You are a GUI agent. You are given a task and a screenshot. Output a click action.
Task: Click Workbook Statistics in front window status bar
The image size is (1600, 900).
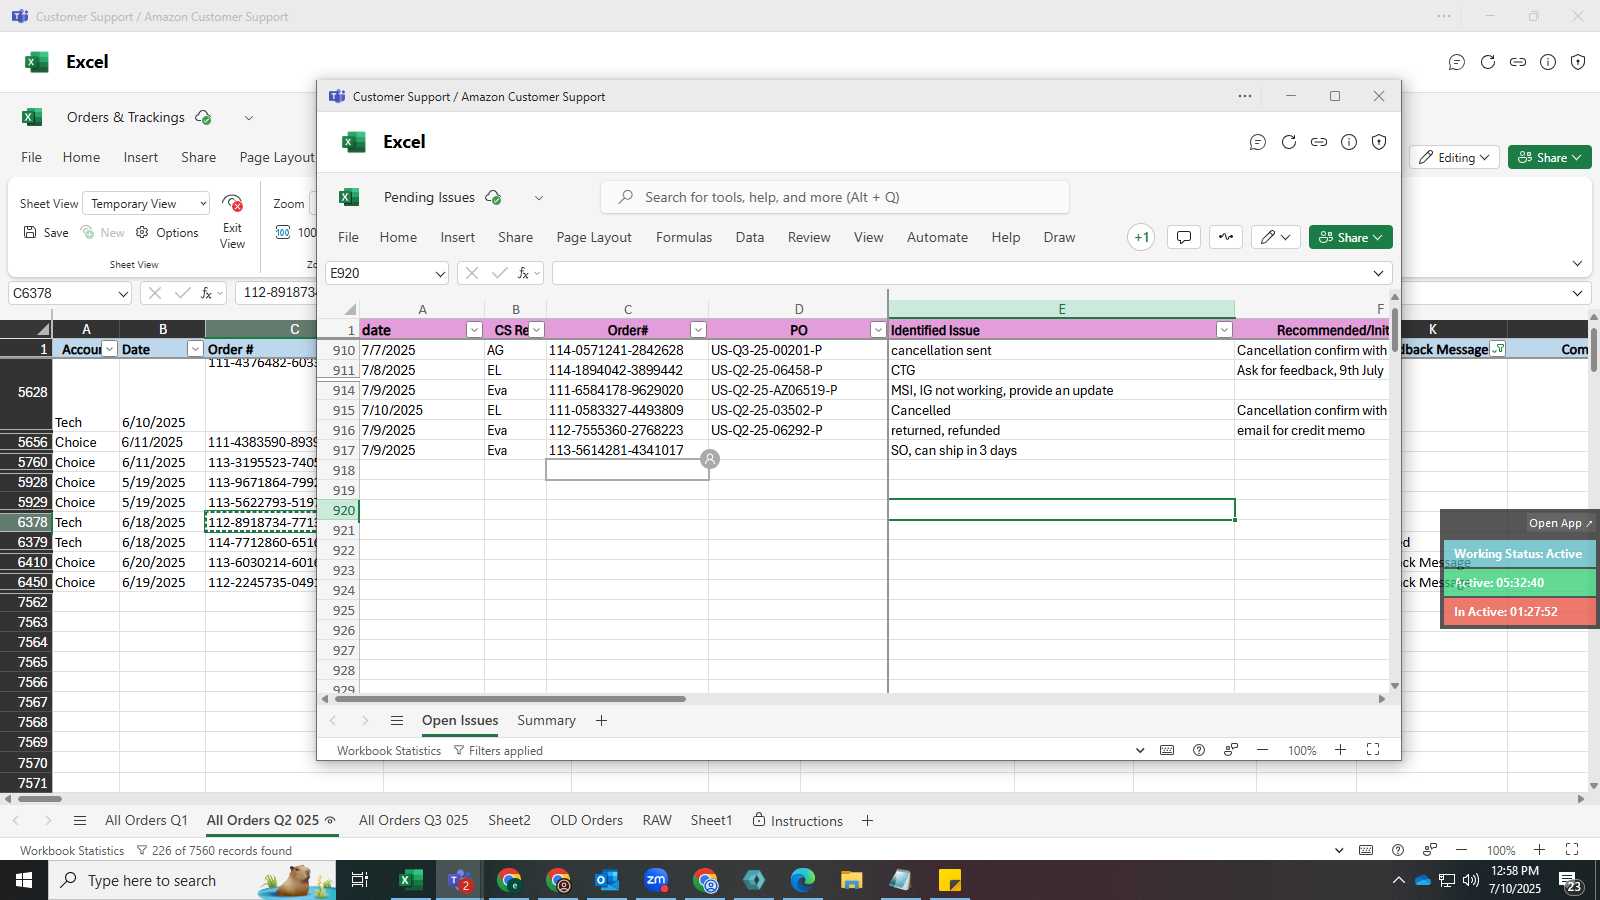click(388, 751)
